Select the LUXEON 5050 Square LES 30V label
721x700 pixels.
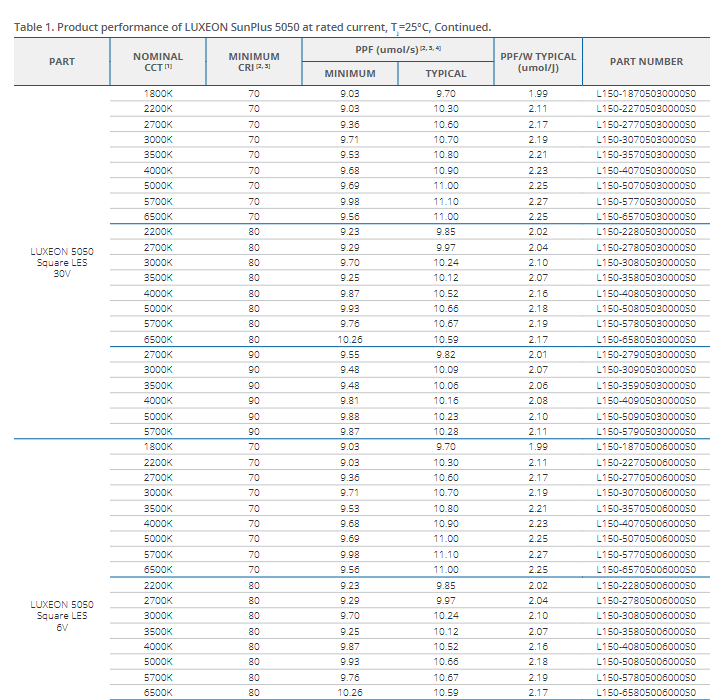pyautogui.click(x=62, y=263)
